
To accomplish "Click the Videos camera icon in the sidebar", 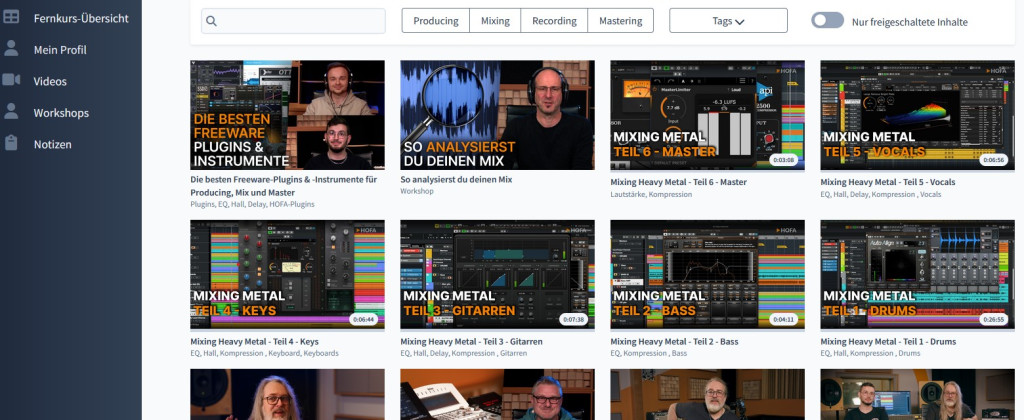I will [x=11, y=80].
